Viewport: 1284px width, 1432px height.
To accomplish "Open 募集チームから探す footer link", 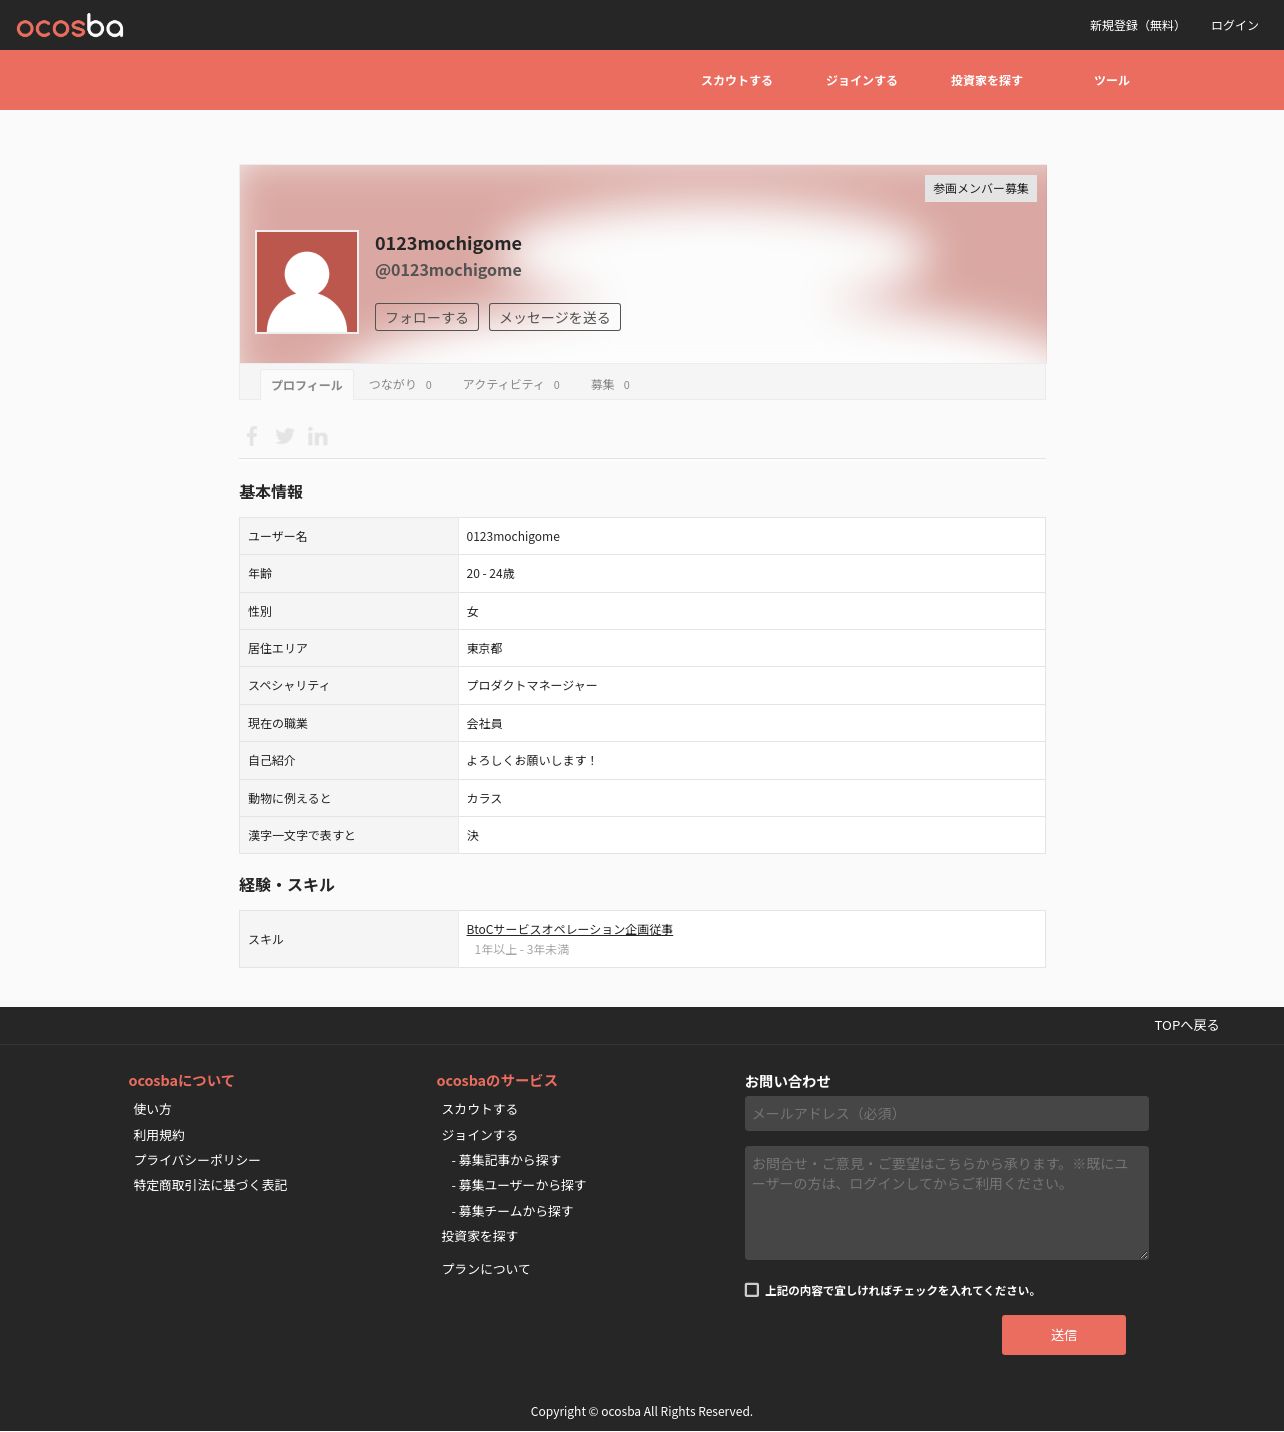I will click(512, 1212).
